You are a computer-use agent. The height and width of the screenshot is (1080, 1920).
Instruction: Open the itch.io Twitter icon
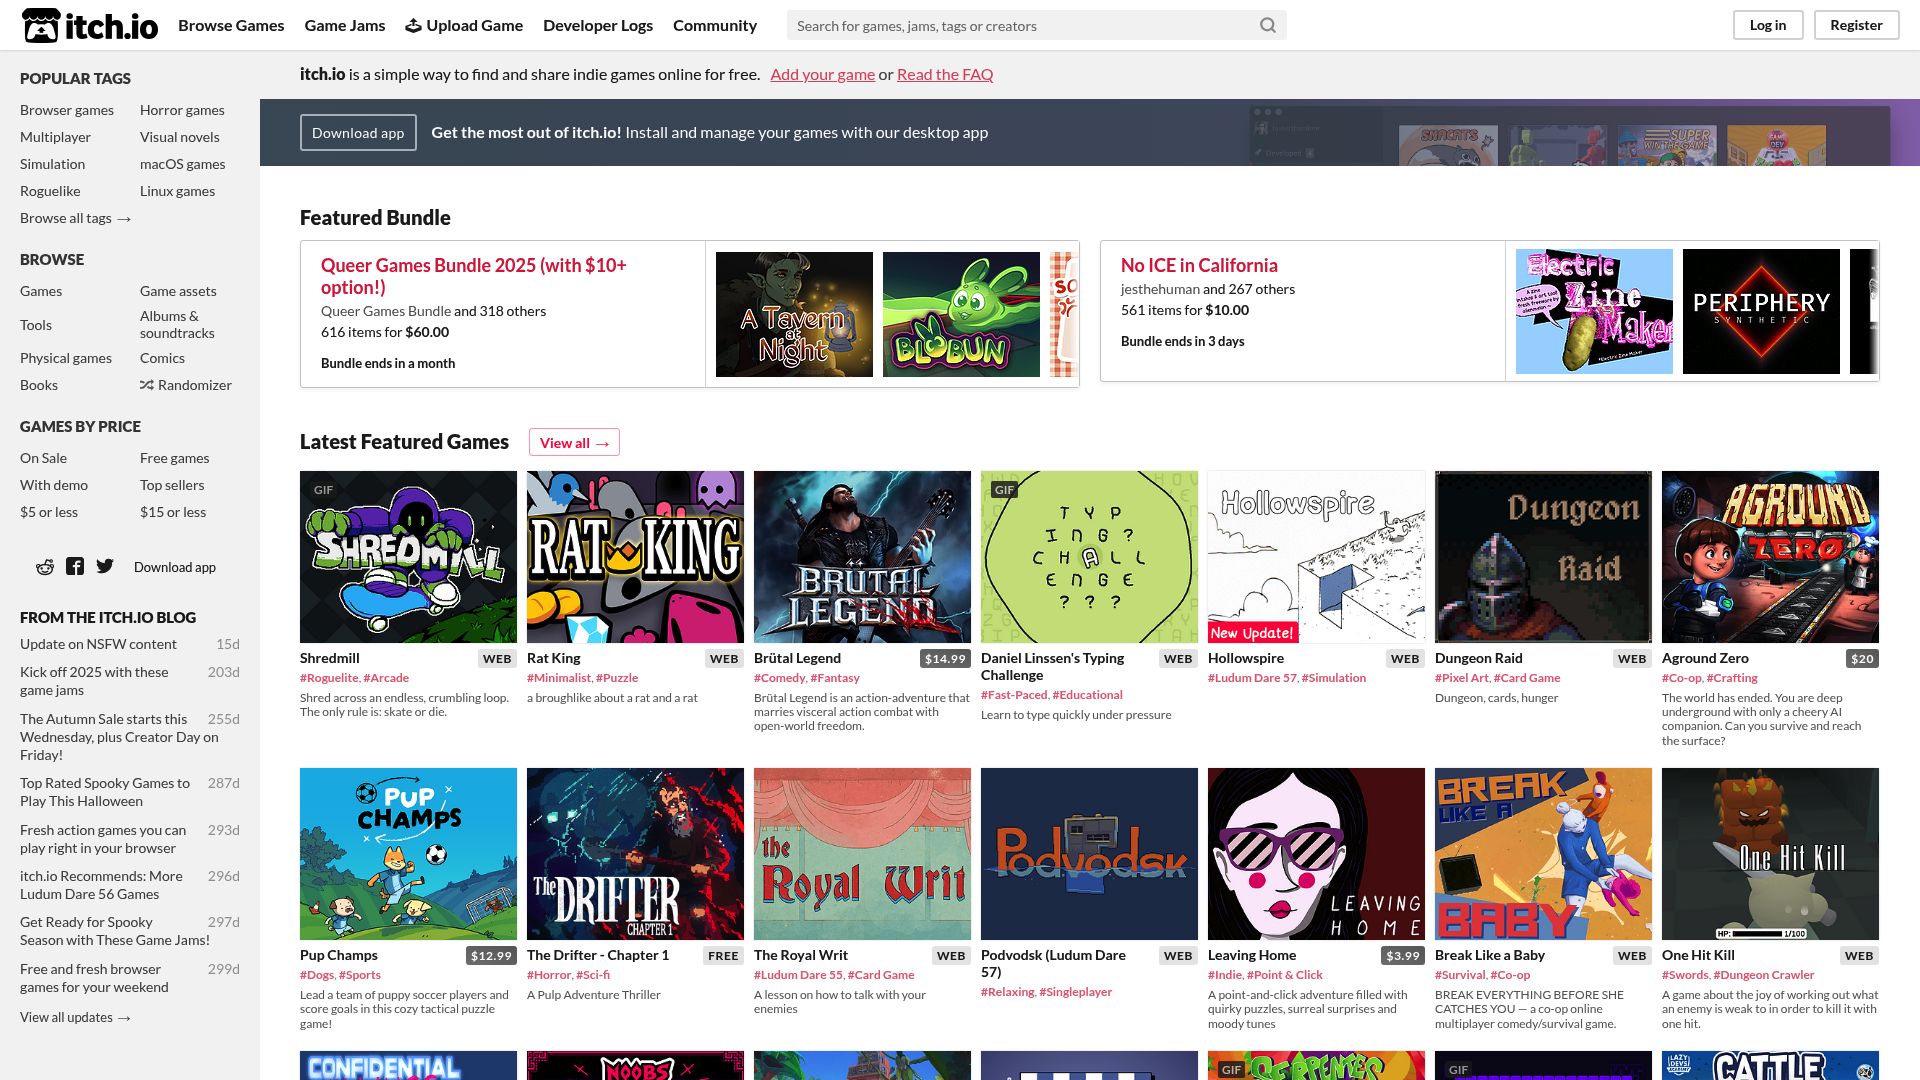pyautogui.click(x=105, y=566)
